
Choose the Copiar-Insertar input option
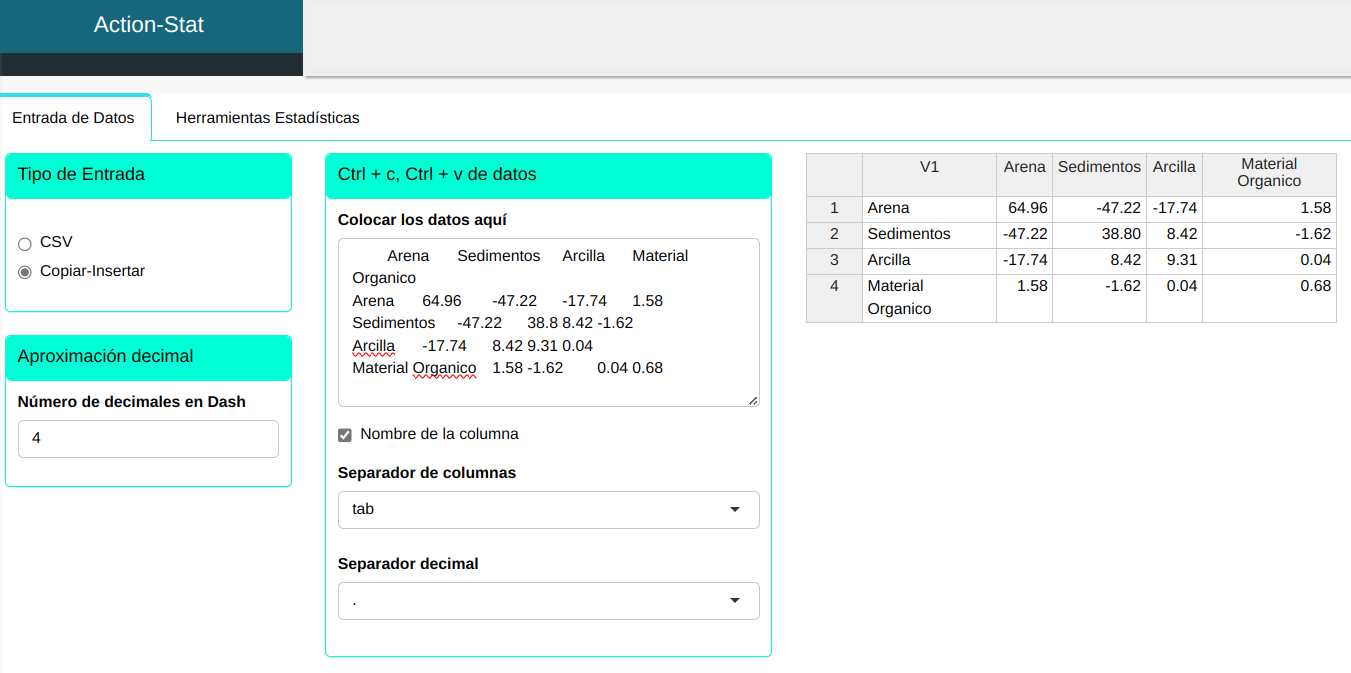[25, 272]
